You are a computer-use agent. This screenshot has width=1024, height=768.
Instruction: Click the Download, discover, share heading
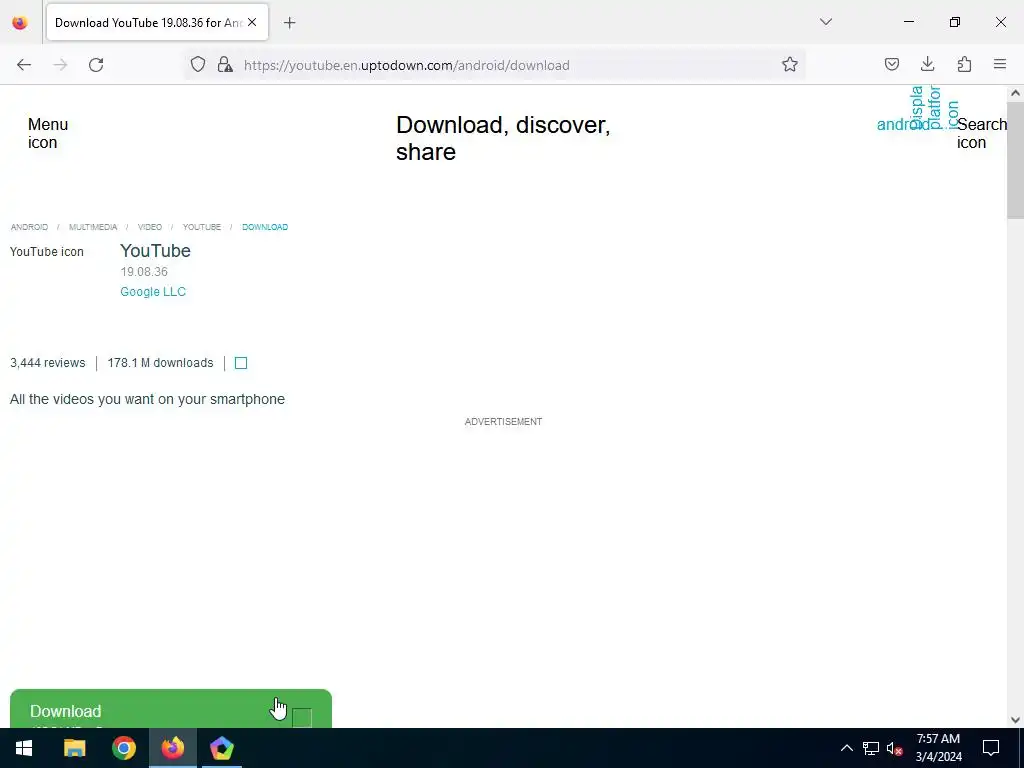pos(503,138)
